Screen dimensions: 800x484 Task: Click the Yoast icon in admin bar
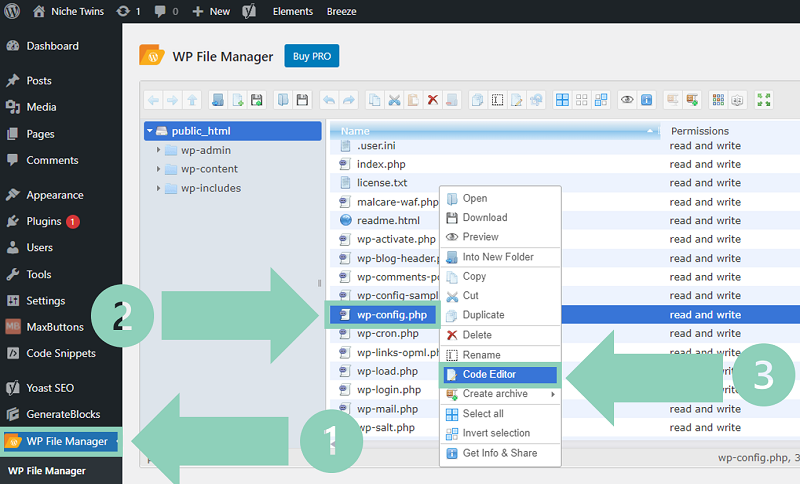[249, 11]
